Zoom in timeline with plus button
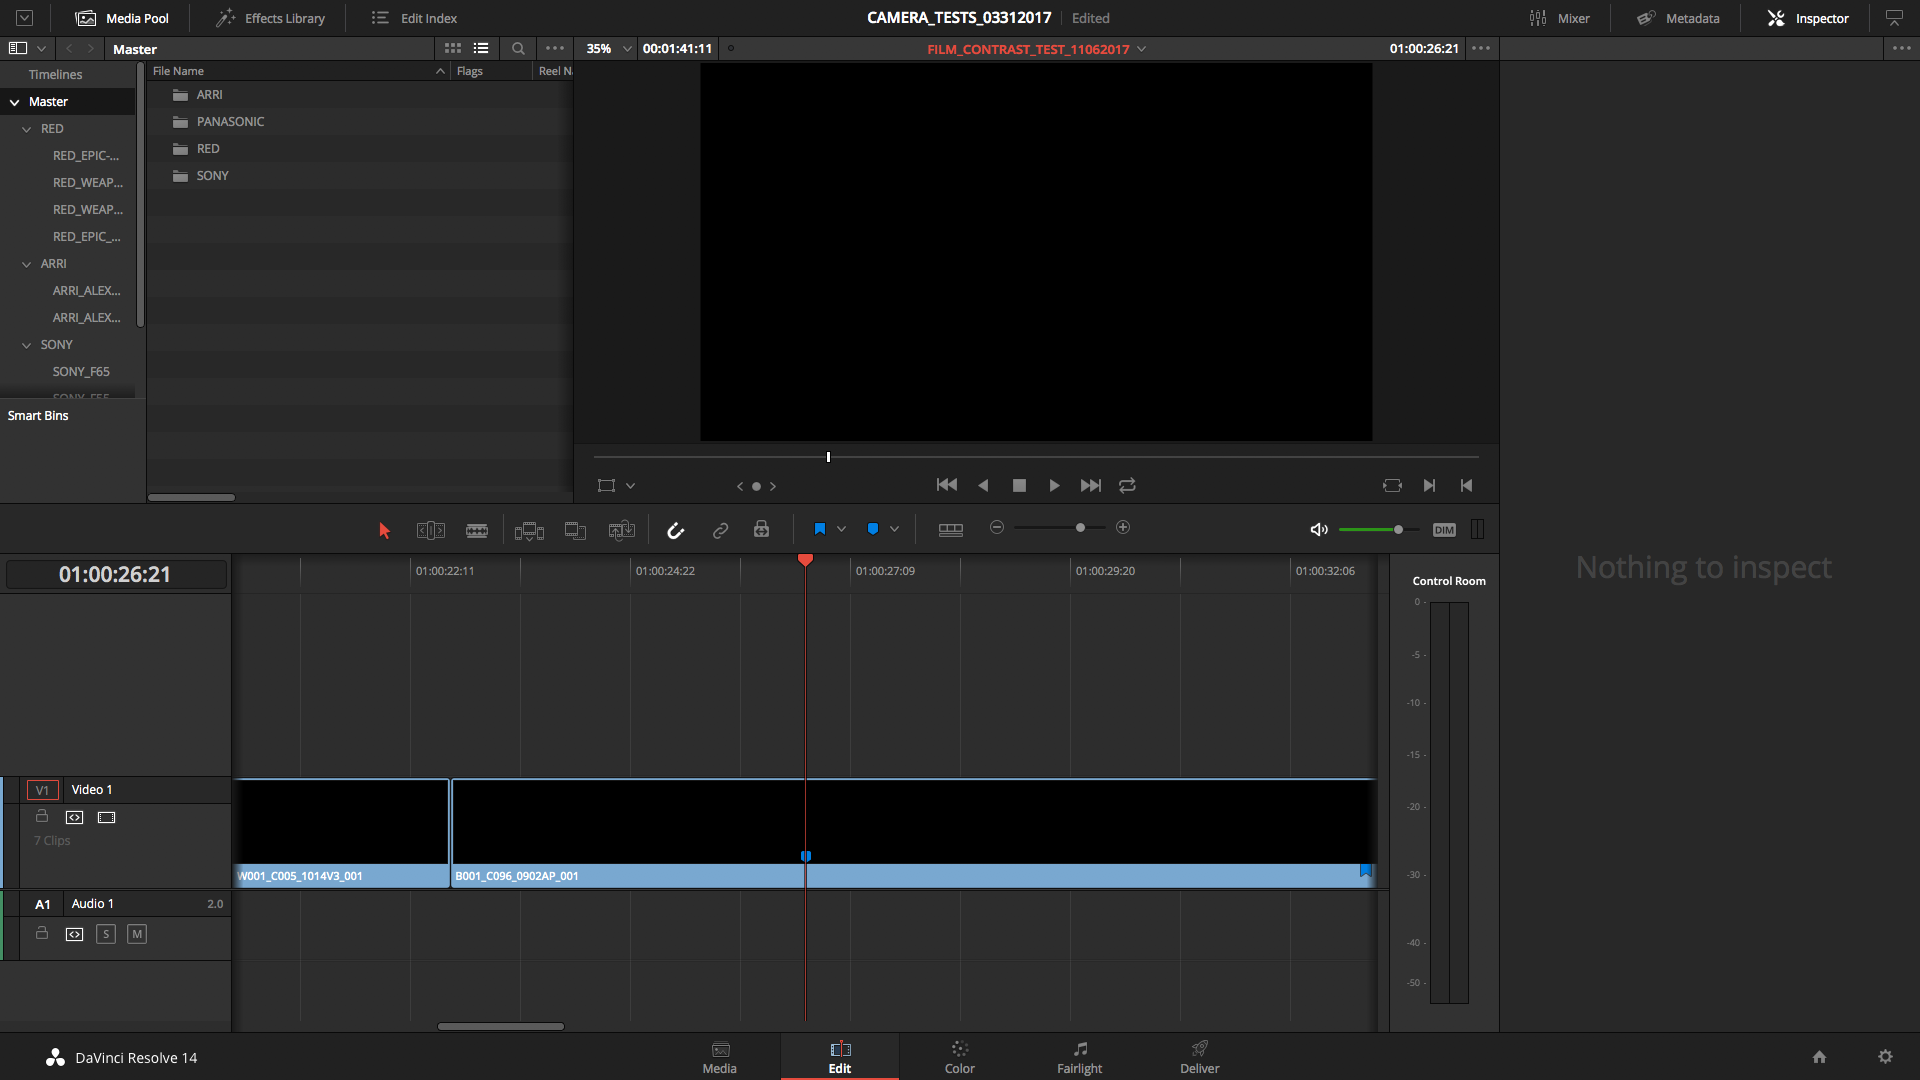1920x1080 pixels. pos(1123,527)
